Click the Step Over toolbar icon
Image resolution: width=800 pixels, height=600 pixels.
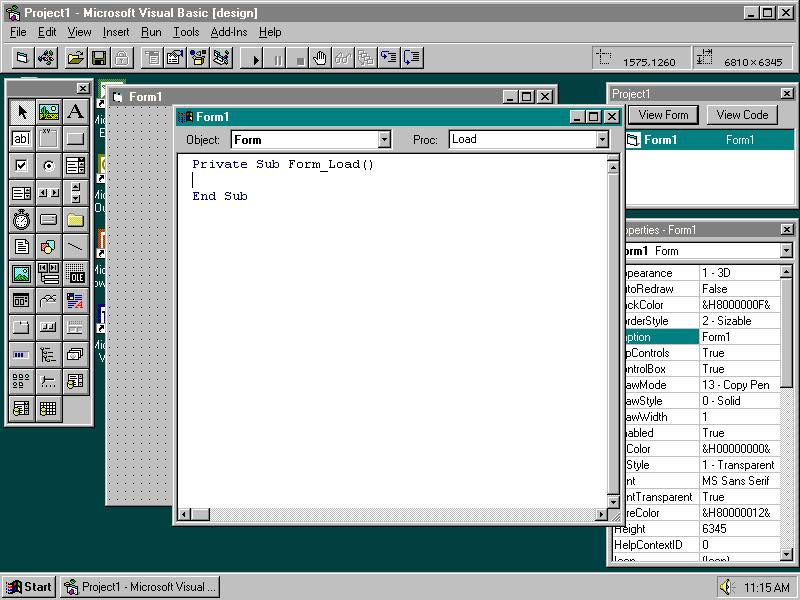tap(412, 58)
